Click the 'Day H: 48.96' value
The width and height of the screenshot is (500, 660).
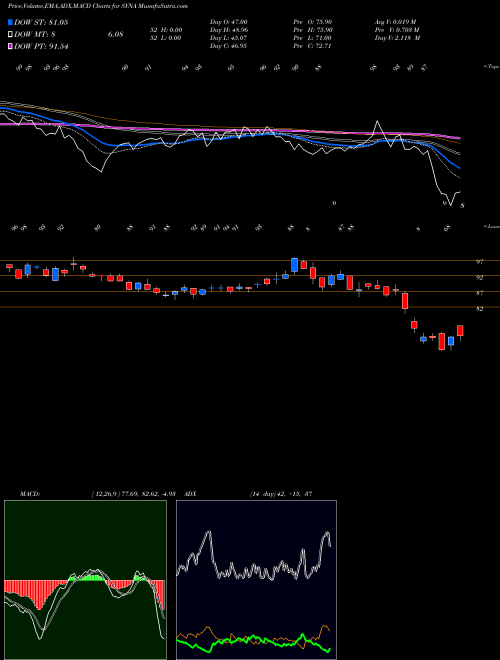point(229,30)
